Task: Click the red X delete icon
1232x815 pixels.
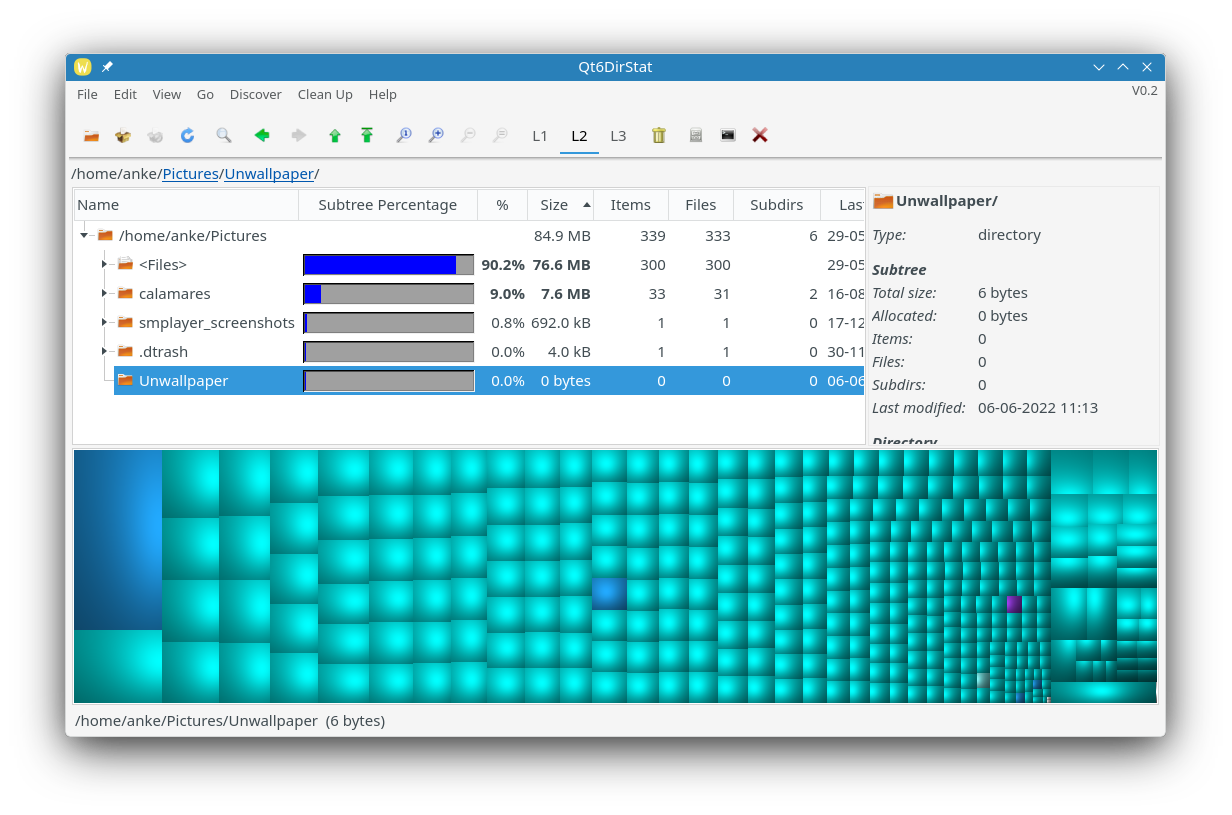Action: click(x=760, y=136)
